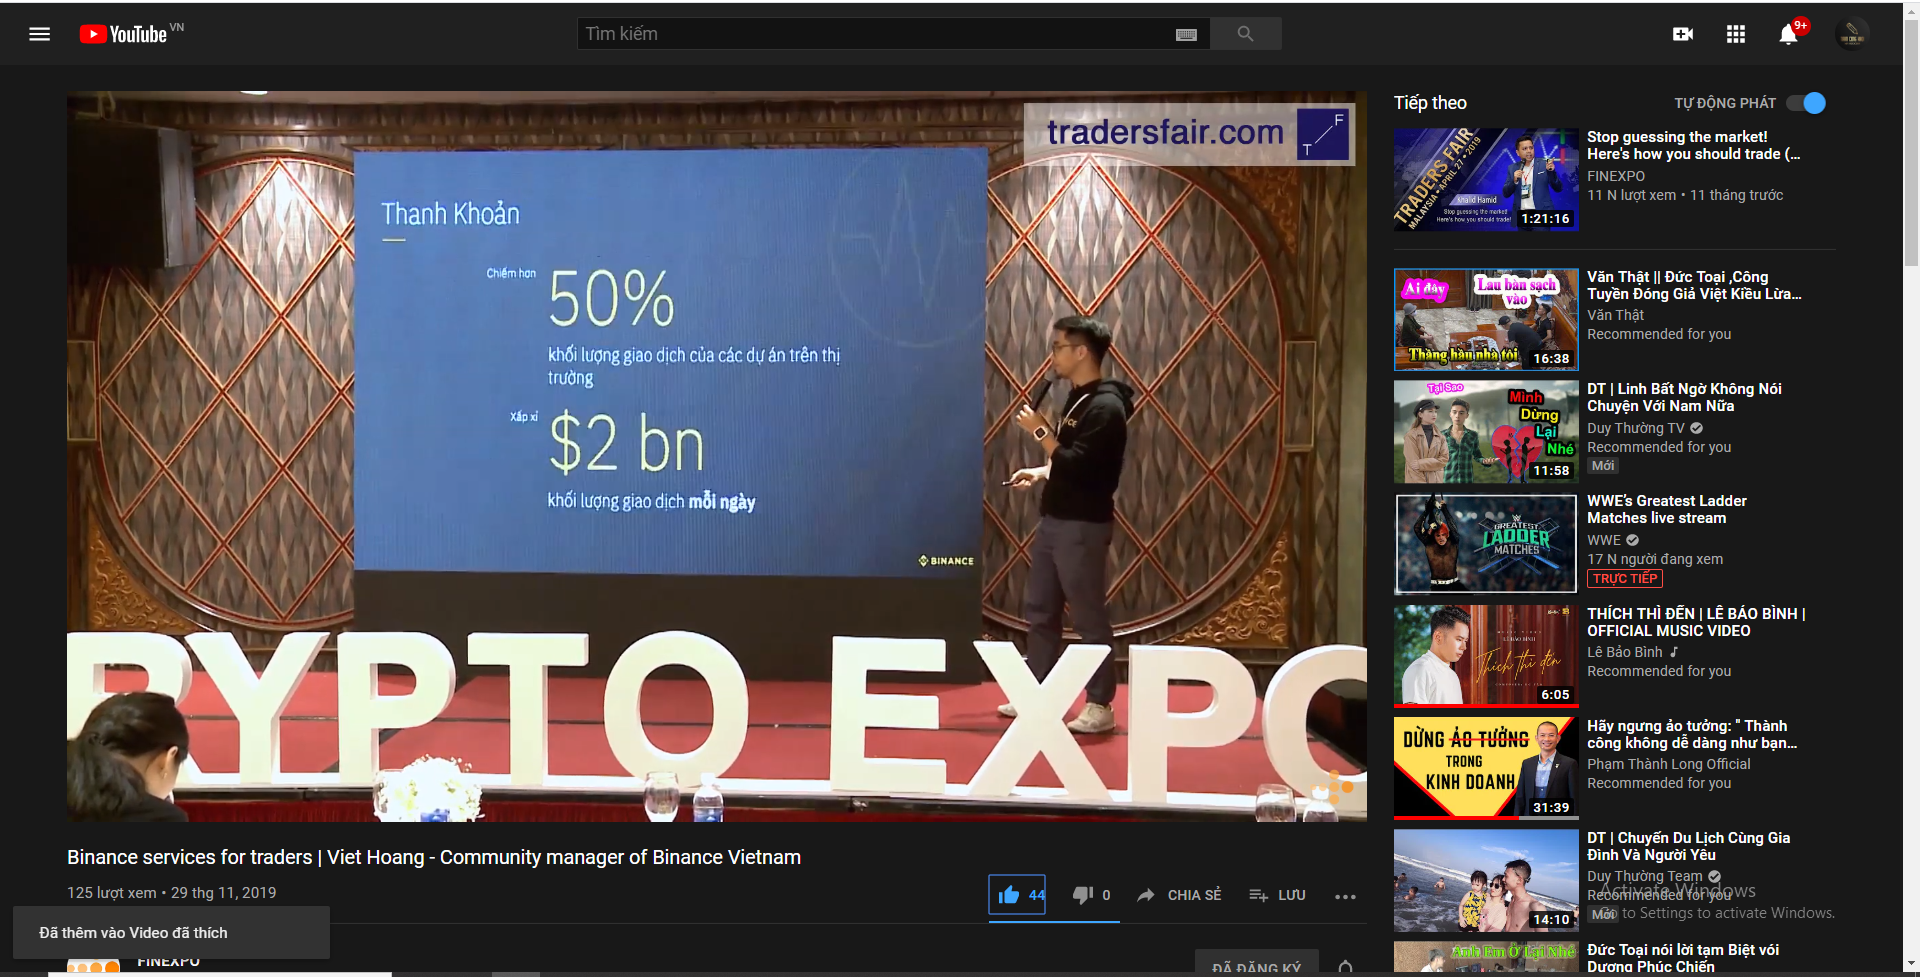Open the on-screen keyboard in search box
The width and height of the screenshot is (1920, 977).
tap(1186, 34)
